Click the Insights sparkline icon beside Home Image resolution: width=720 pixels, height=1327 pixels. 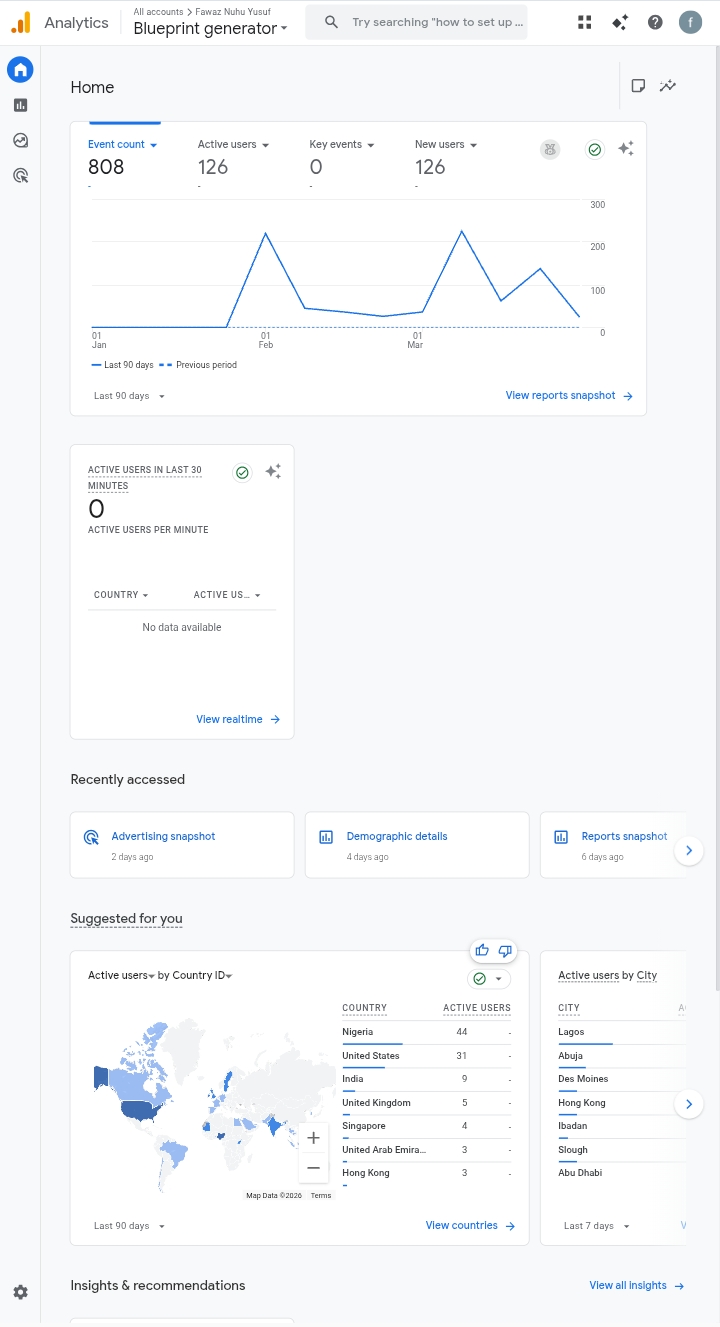point(668,86)
